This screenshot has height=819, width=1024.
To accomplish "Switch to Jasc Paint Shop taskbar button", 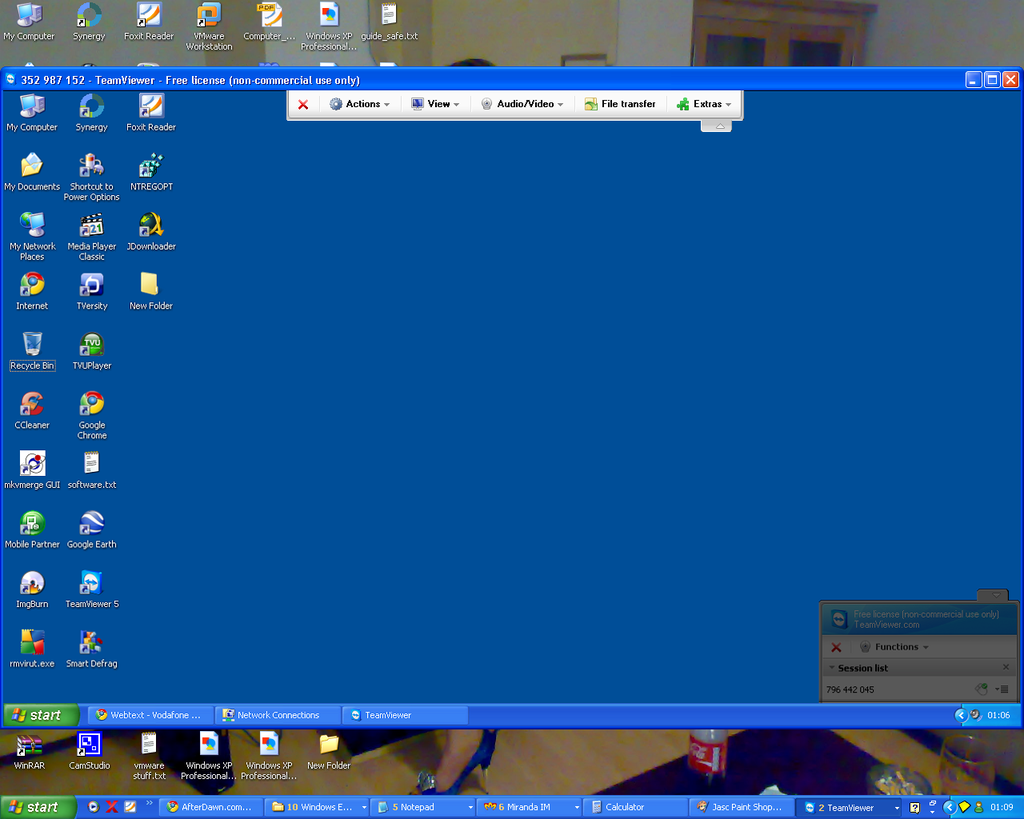I will pyautogui.click(x=742, y=807).
